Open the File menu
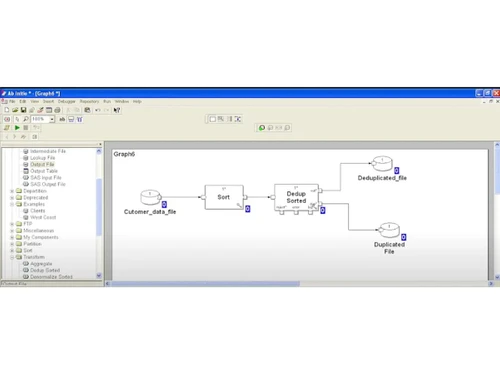The width and height of the screenshot is (500, 375). (x=12, y=101)
